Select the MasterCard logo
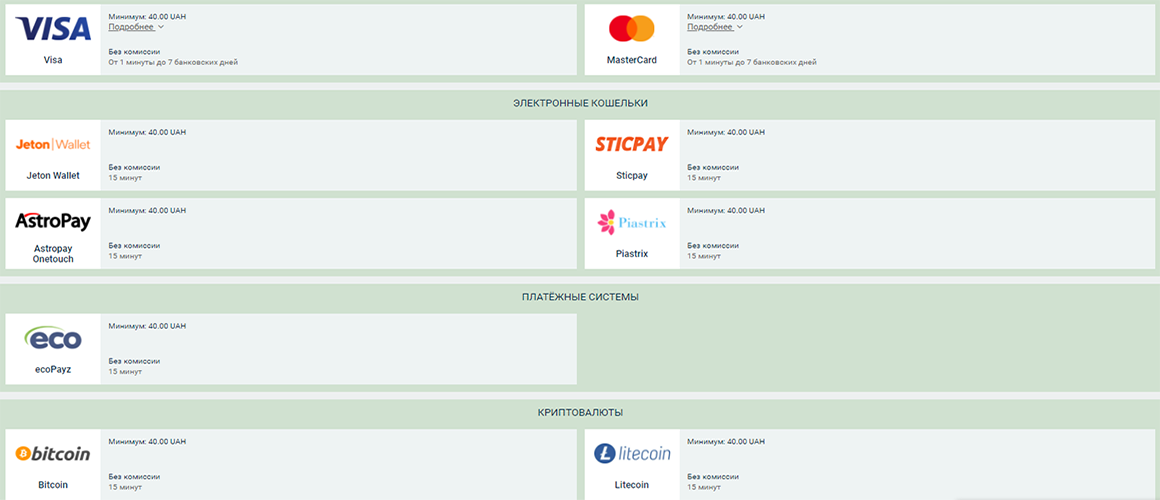Viewport: 1160px width, 500px height. 632,28
